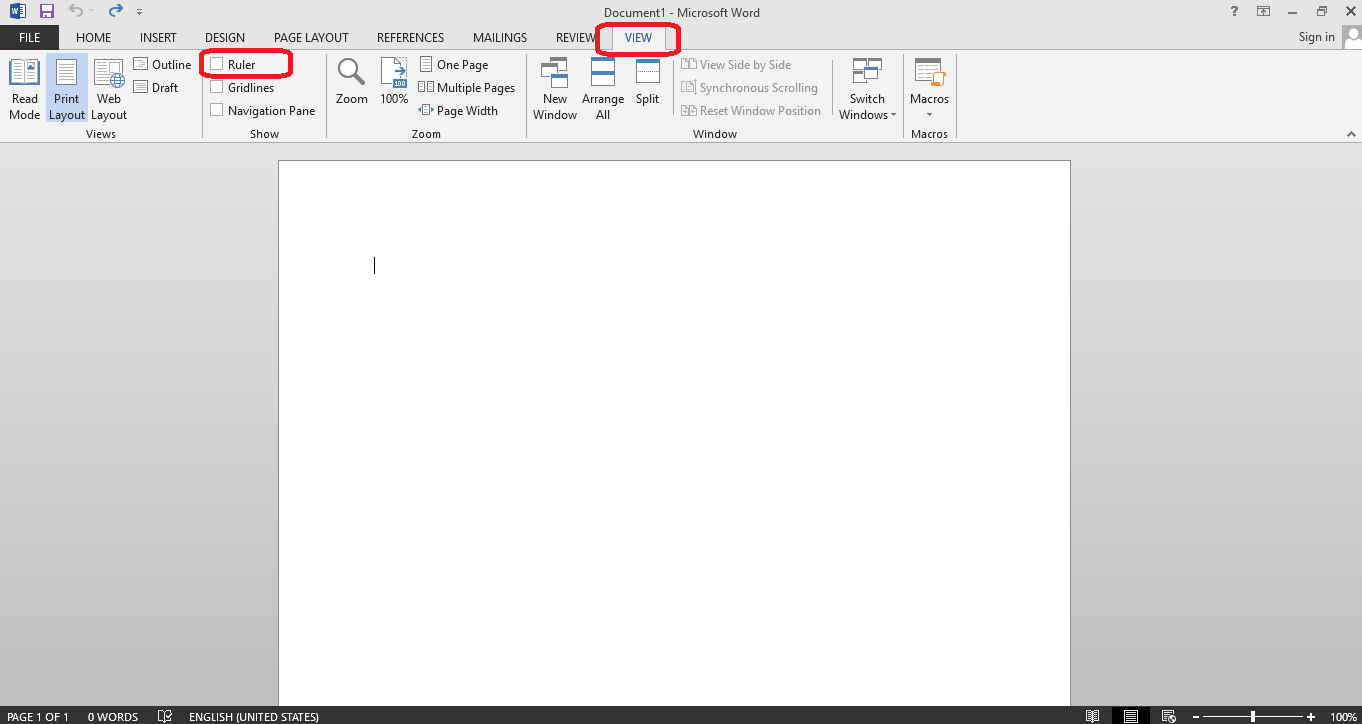Open Web Layout from the status bar
Image resolution: width=1362 pixels, height=724 pixels.
click(x=1168, y=716)
